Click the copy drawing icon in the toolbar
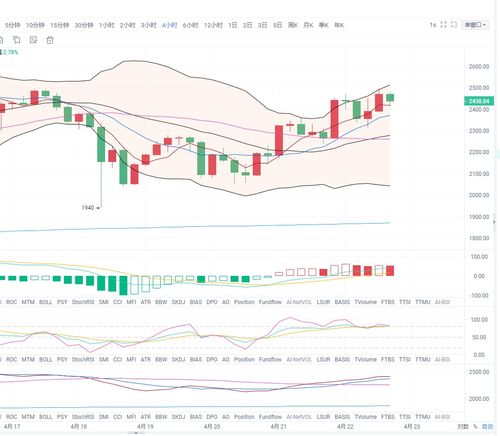 16,40
